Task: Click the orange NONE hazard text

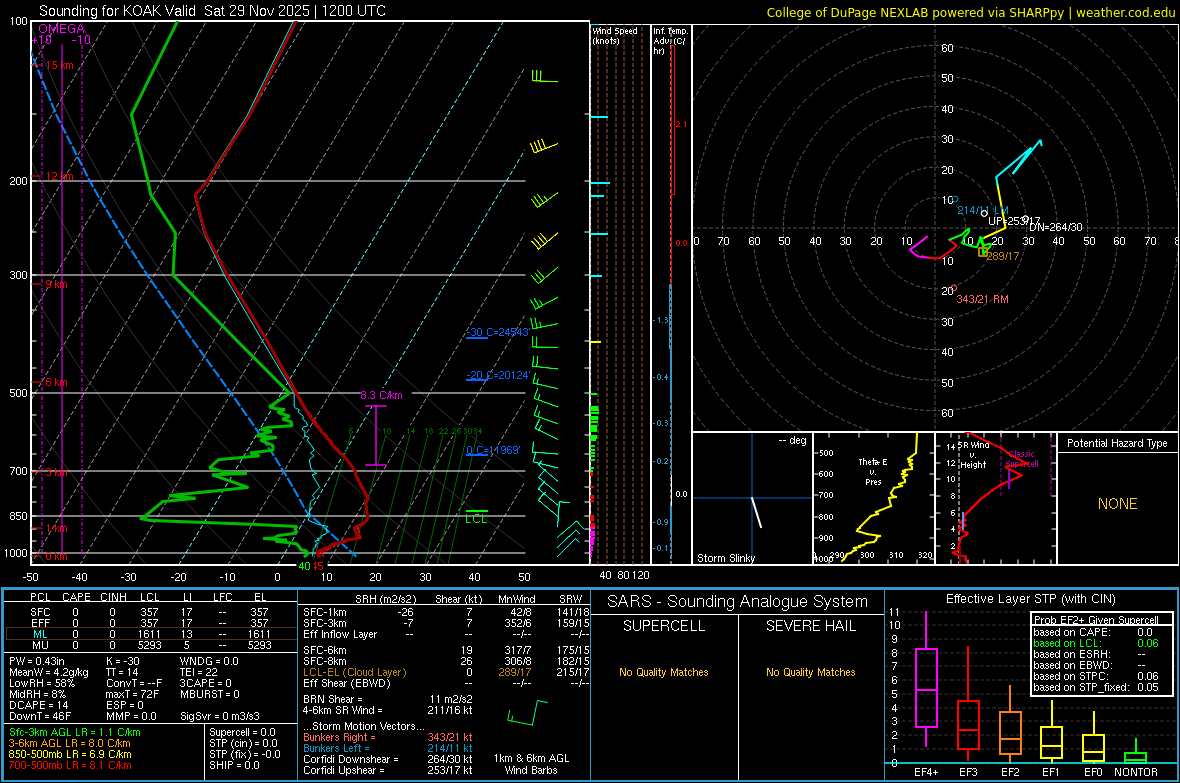Action: coord(1117,504)
